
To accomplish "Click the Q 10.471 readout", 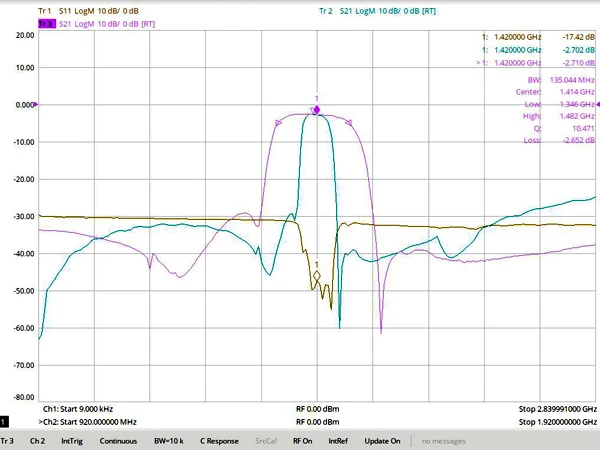I will pos(564,128).
